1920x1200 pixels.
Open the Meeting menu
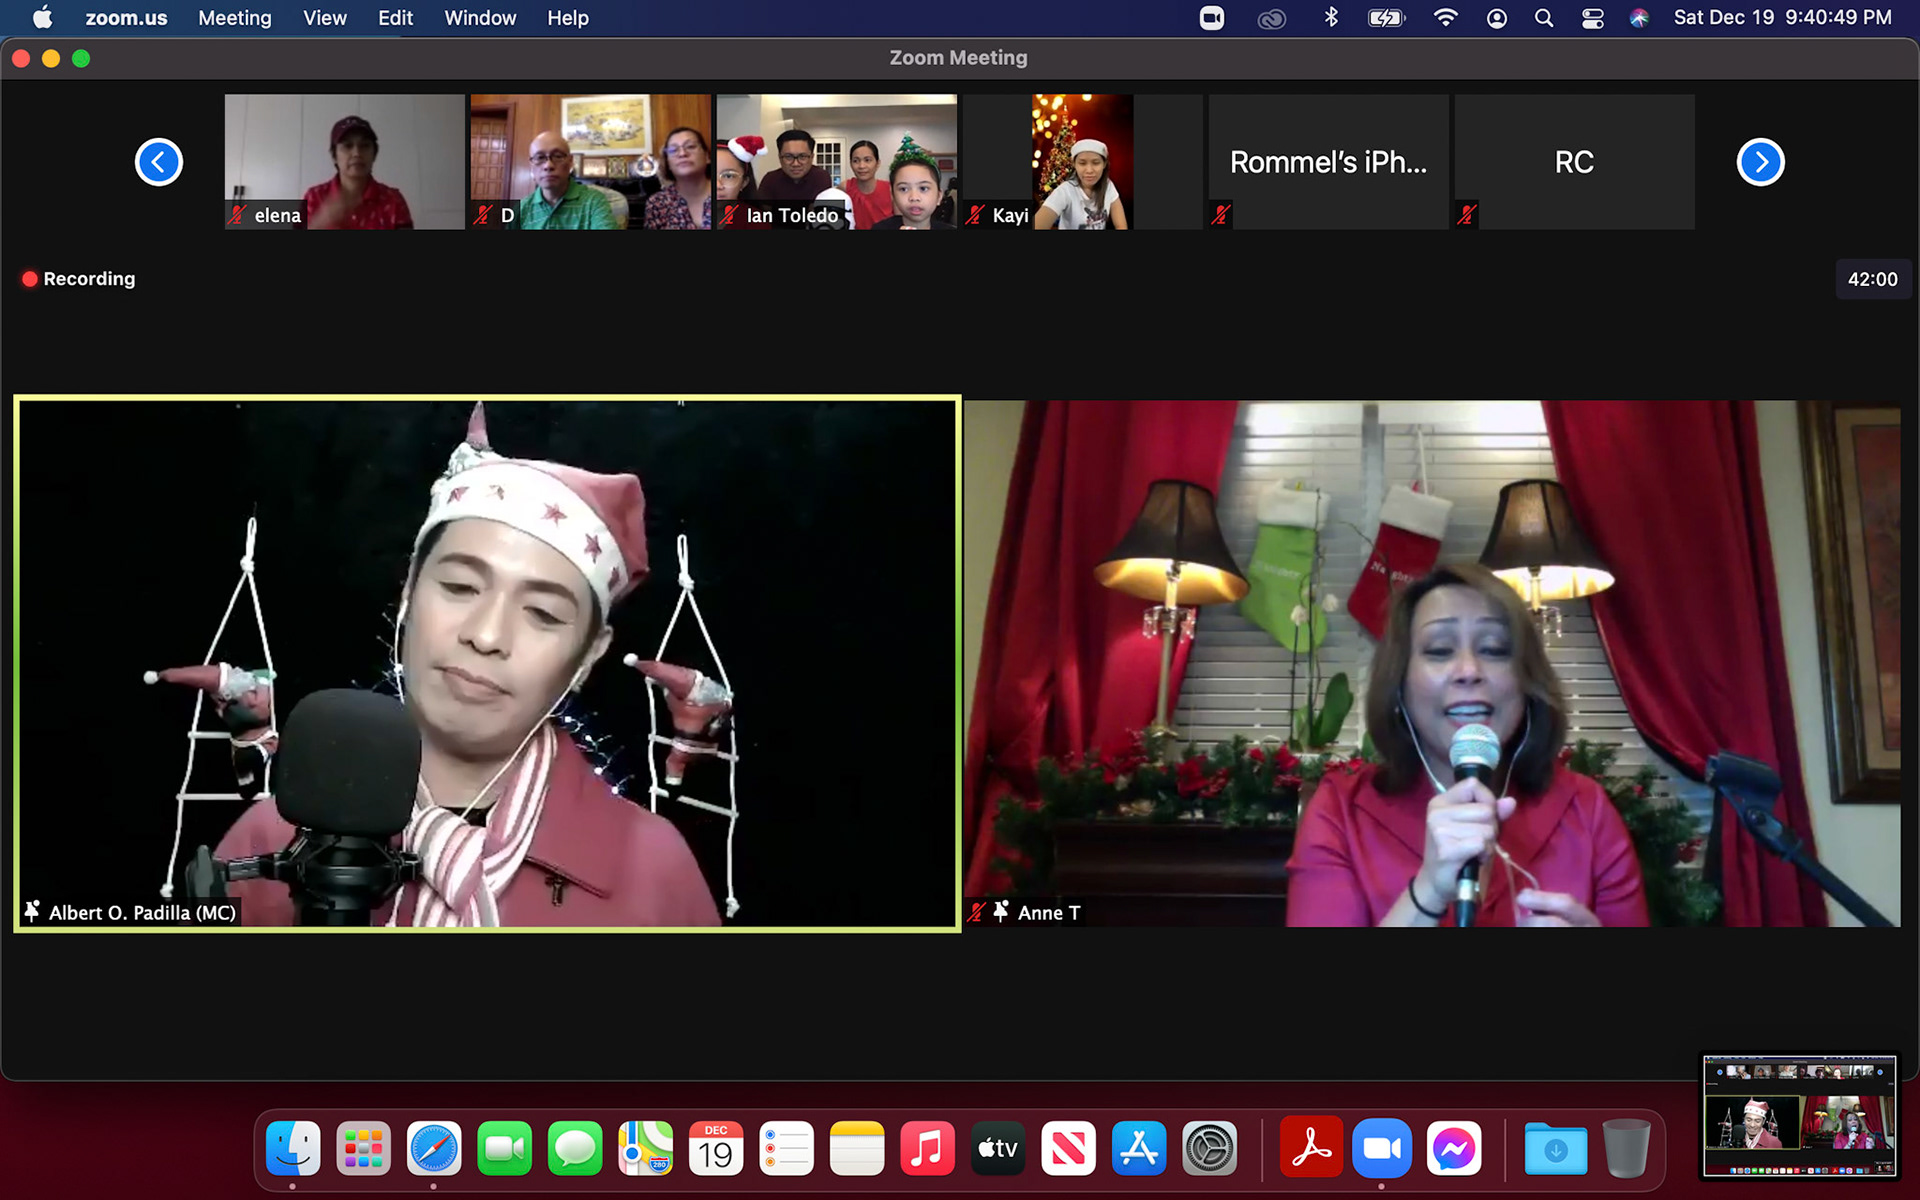(234, 18)
